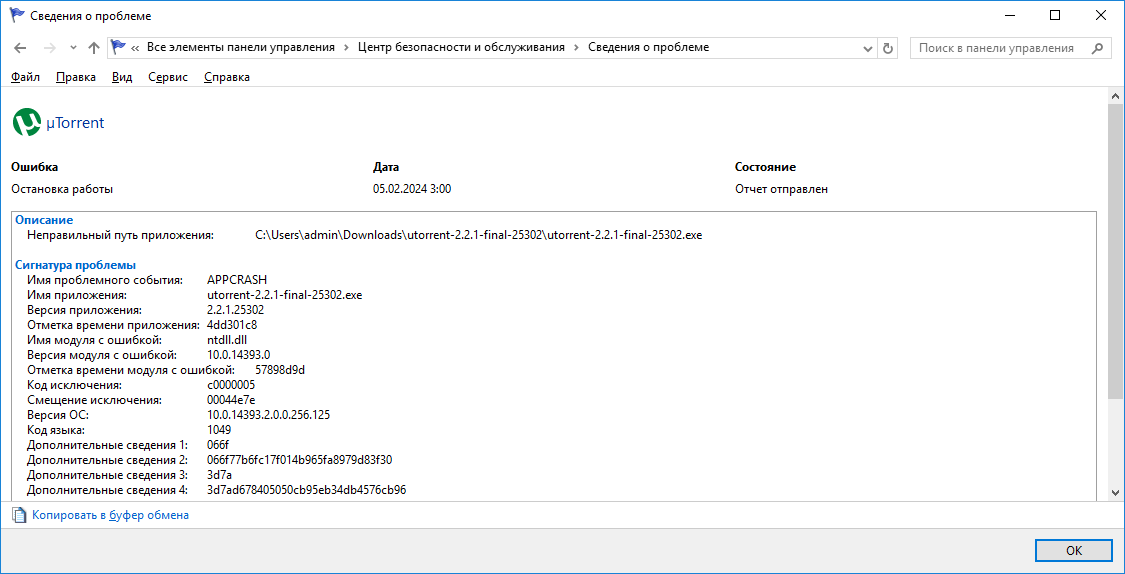Click the breadcrumb arrow after Центр безопасности и обслуживания
This screenshot has width=1125, height=574.
[577, 48]
